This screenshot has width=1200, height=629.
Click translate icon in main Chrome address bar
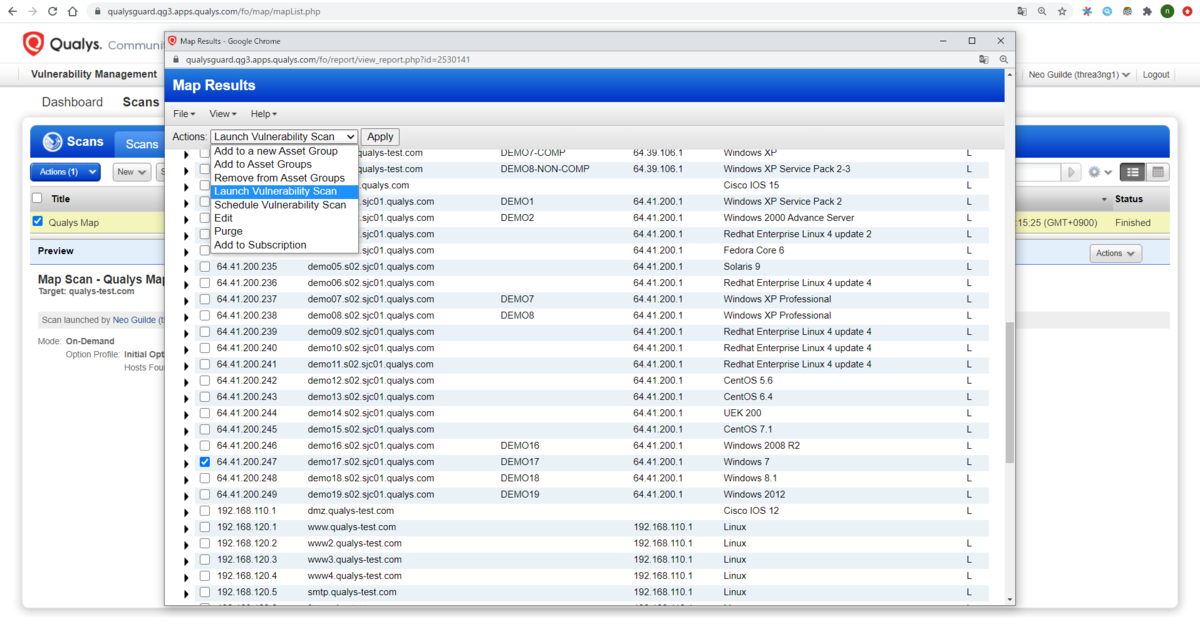pos(1022,11)
